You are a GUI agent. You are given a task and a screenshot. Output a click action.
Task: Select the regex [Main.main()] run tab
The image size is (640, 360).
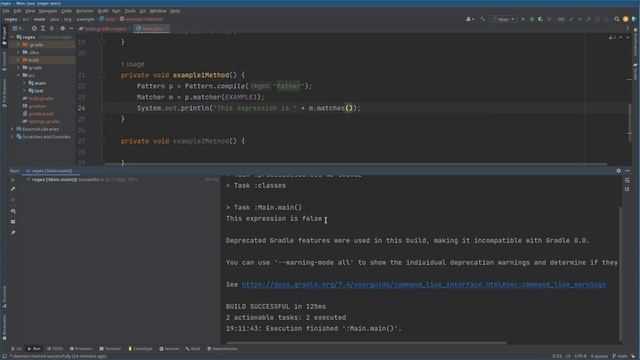(51, 171)
